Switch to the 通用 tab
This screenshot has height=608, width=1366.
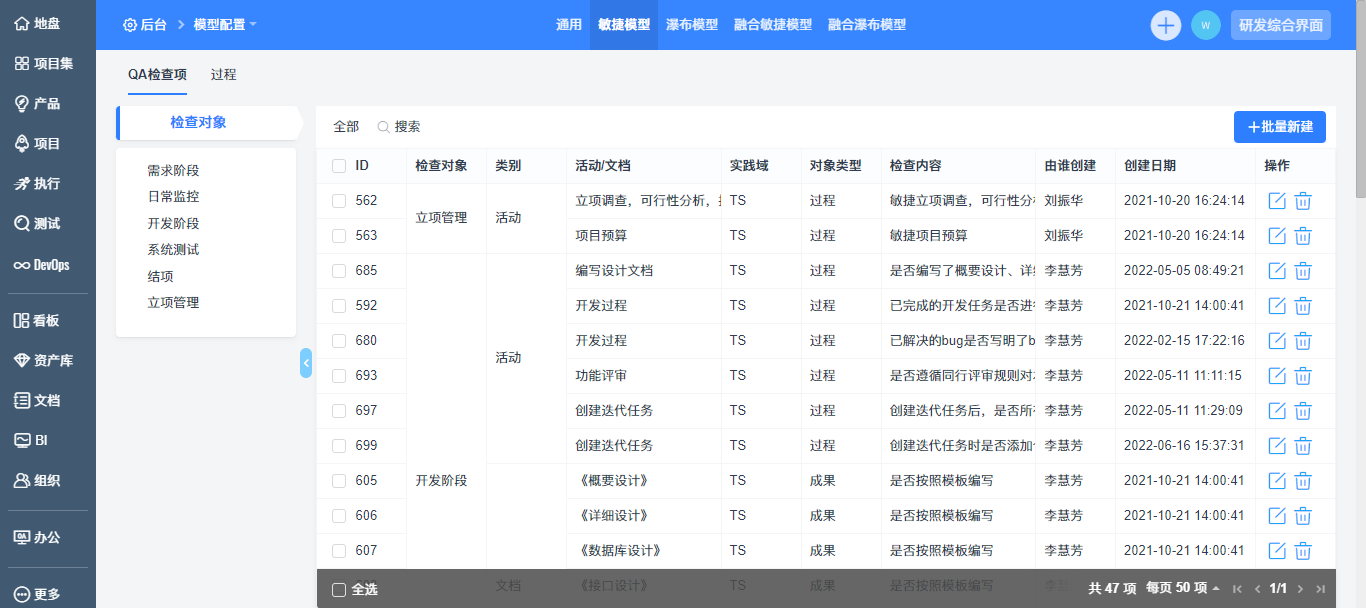tap(569, 25)
